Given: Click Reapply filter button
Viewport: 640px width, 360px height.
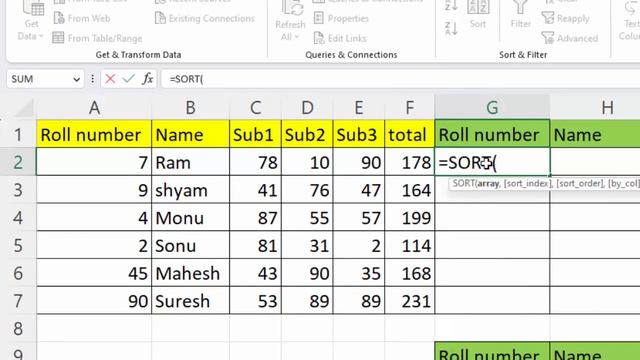Looking at the screenshot, I should click(566, 18).
